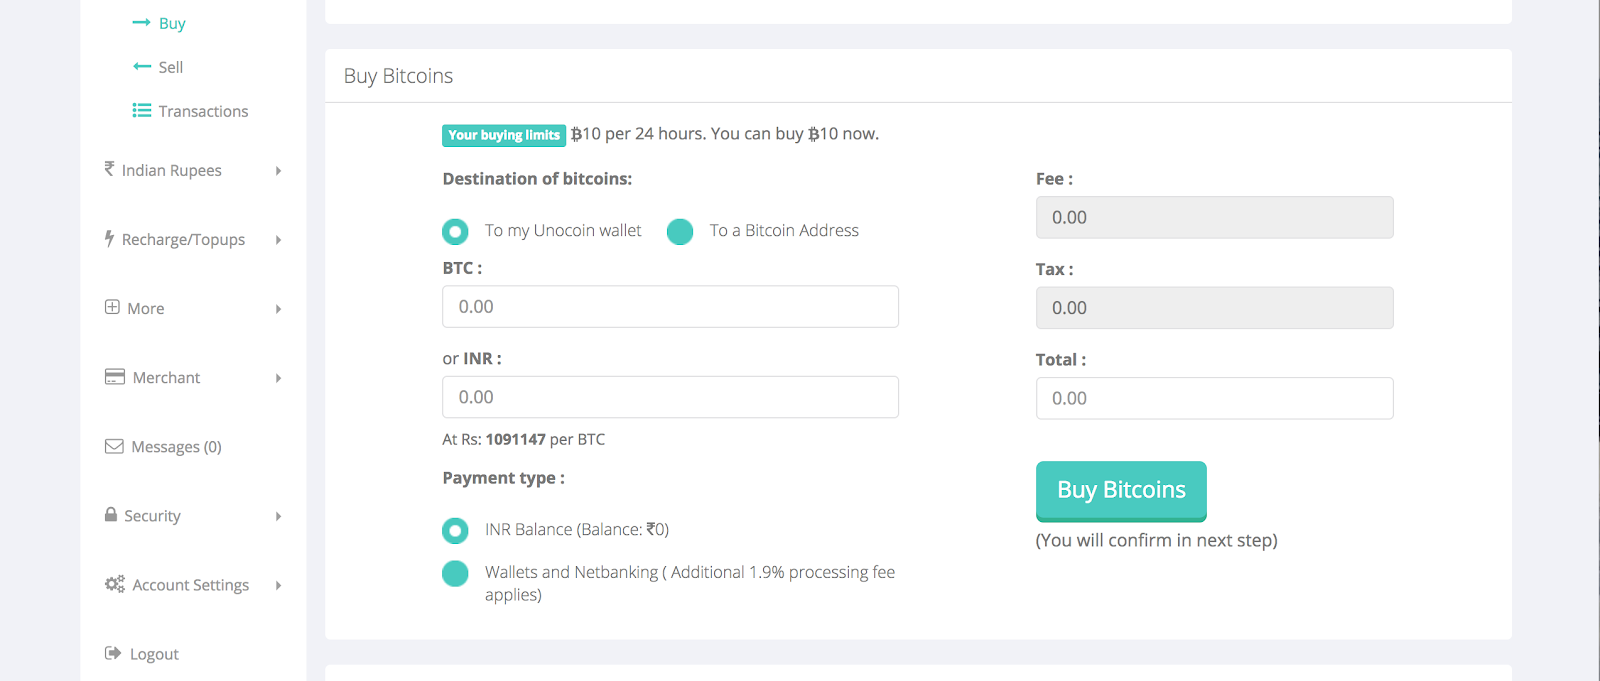Viewport: 1600px width, 681px height.
Task: Click the Logout exit icon
Action: 113,653
